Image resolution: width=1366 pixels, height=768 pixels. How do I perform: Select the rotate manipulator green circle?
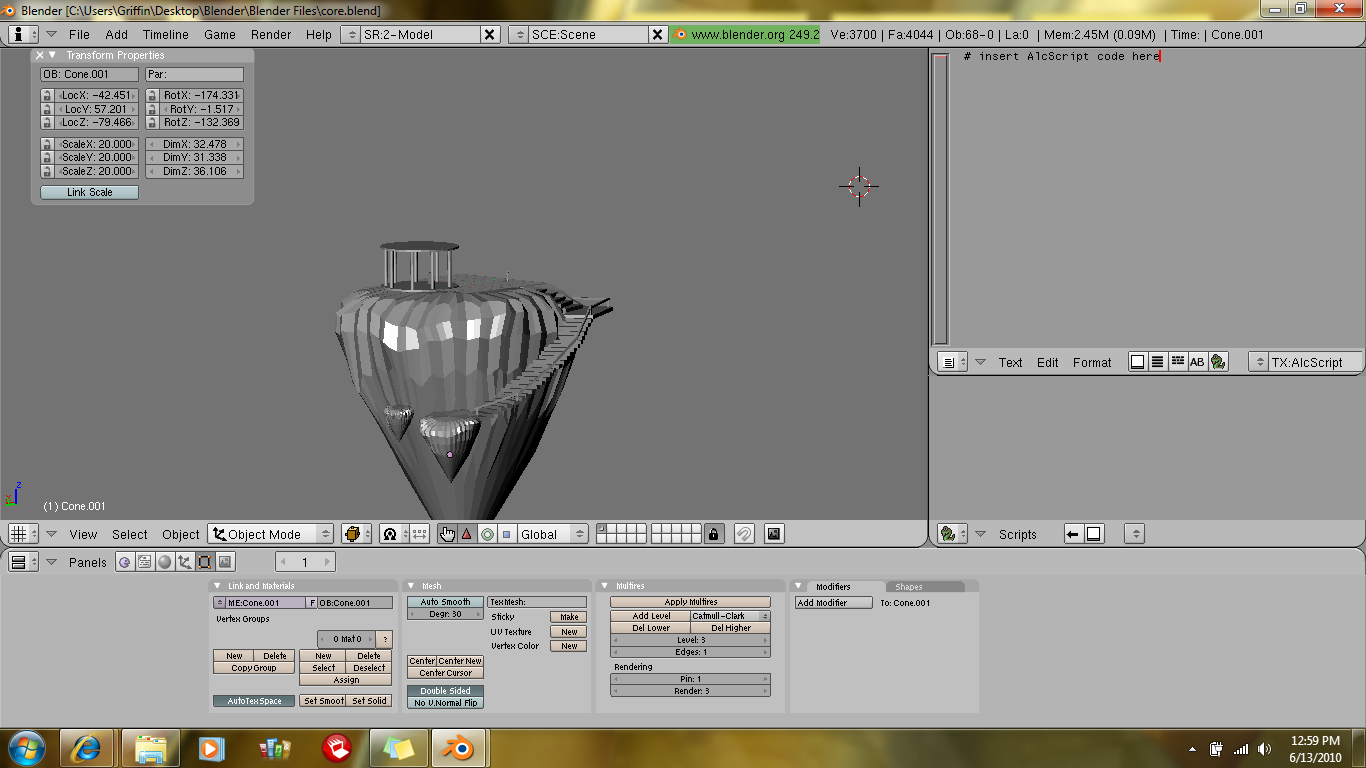point(487,534)
